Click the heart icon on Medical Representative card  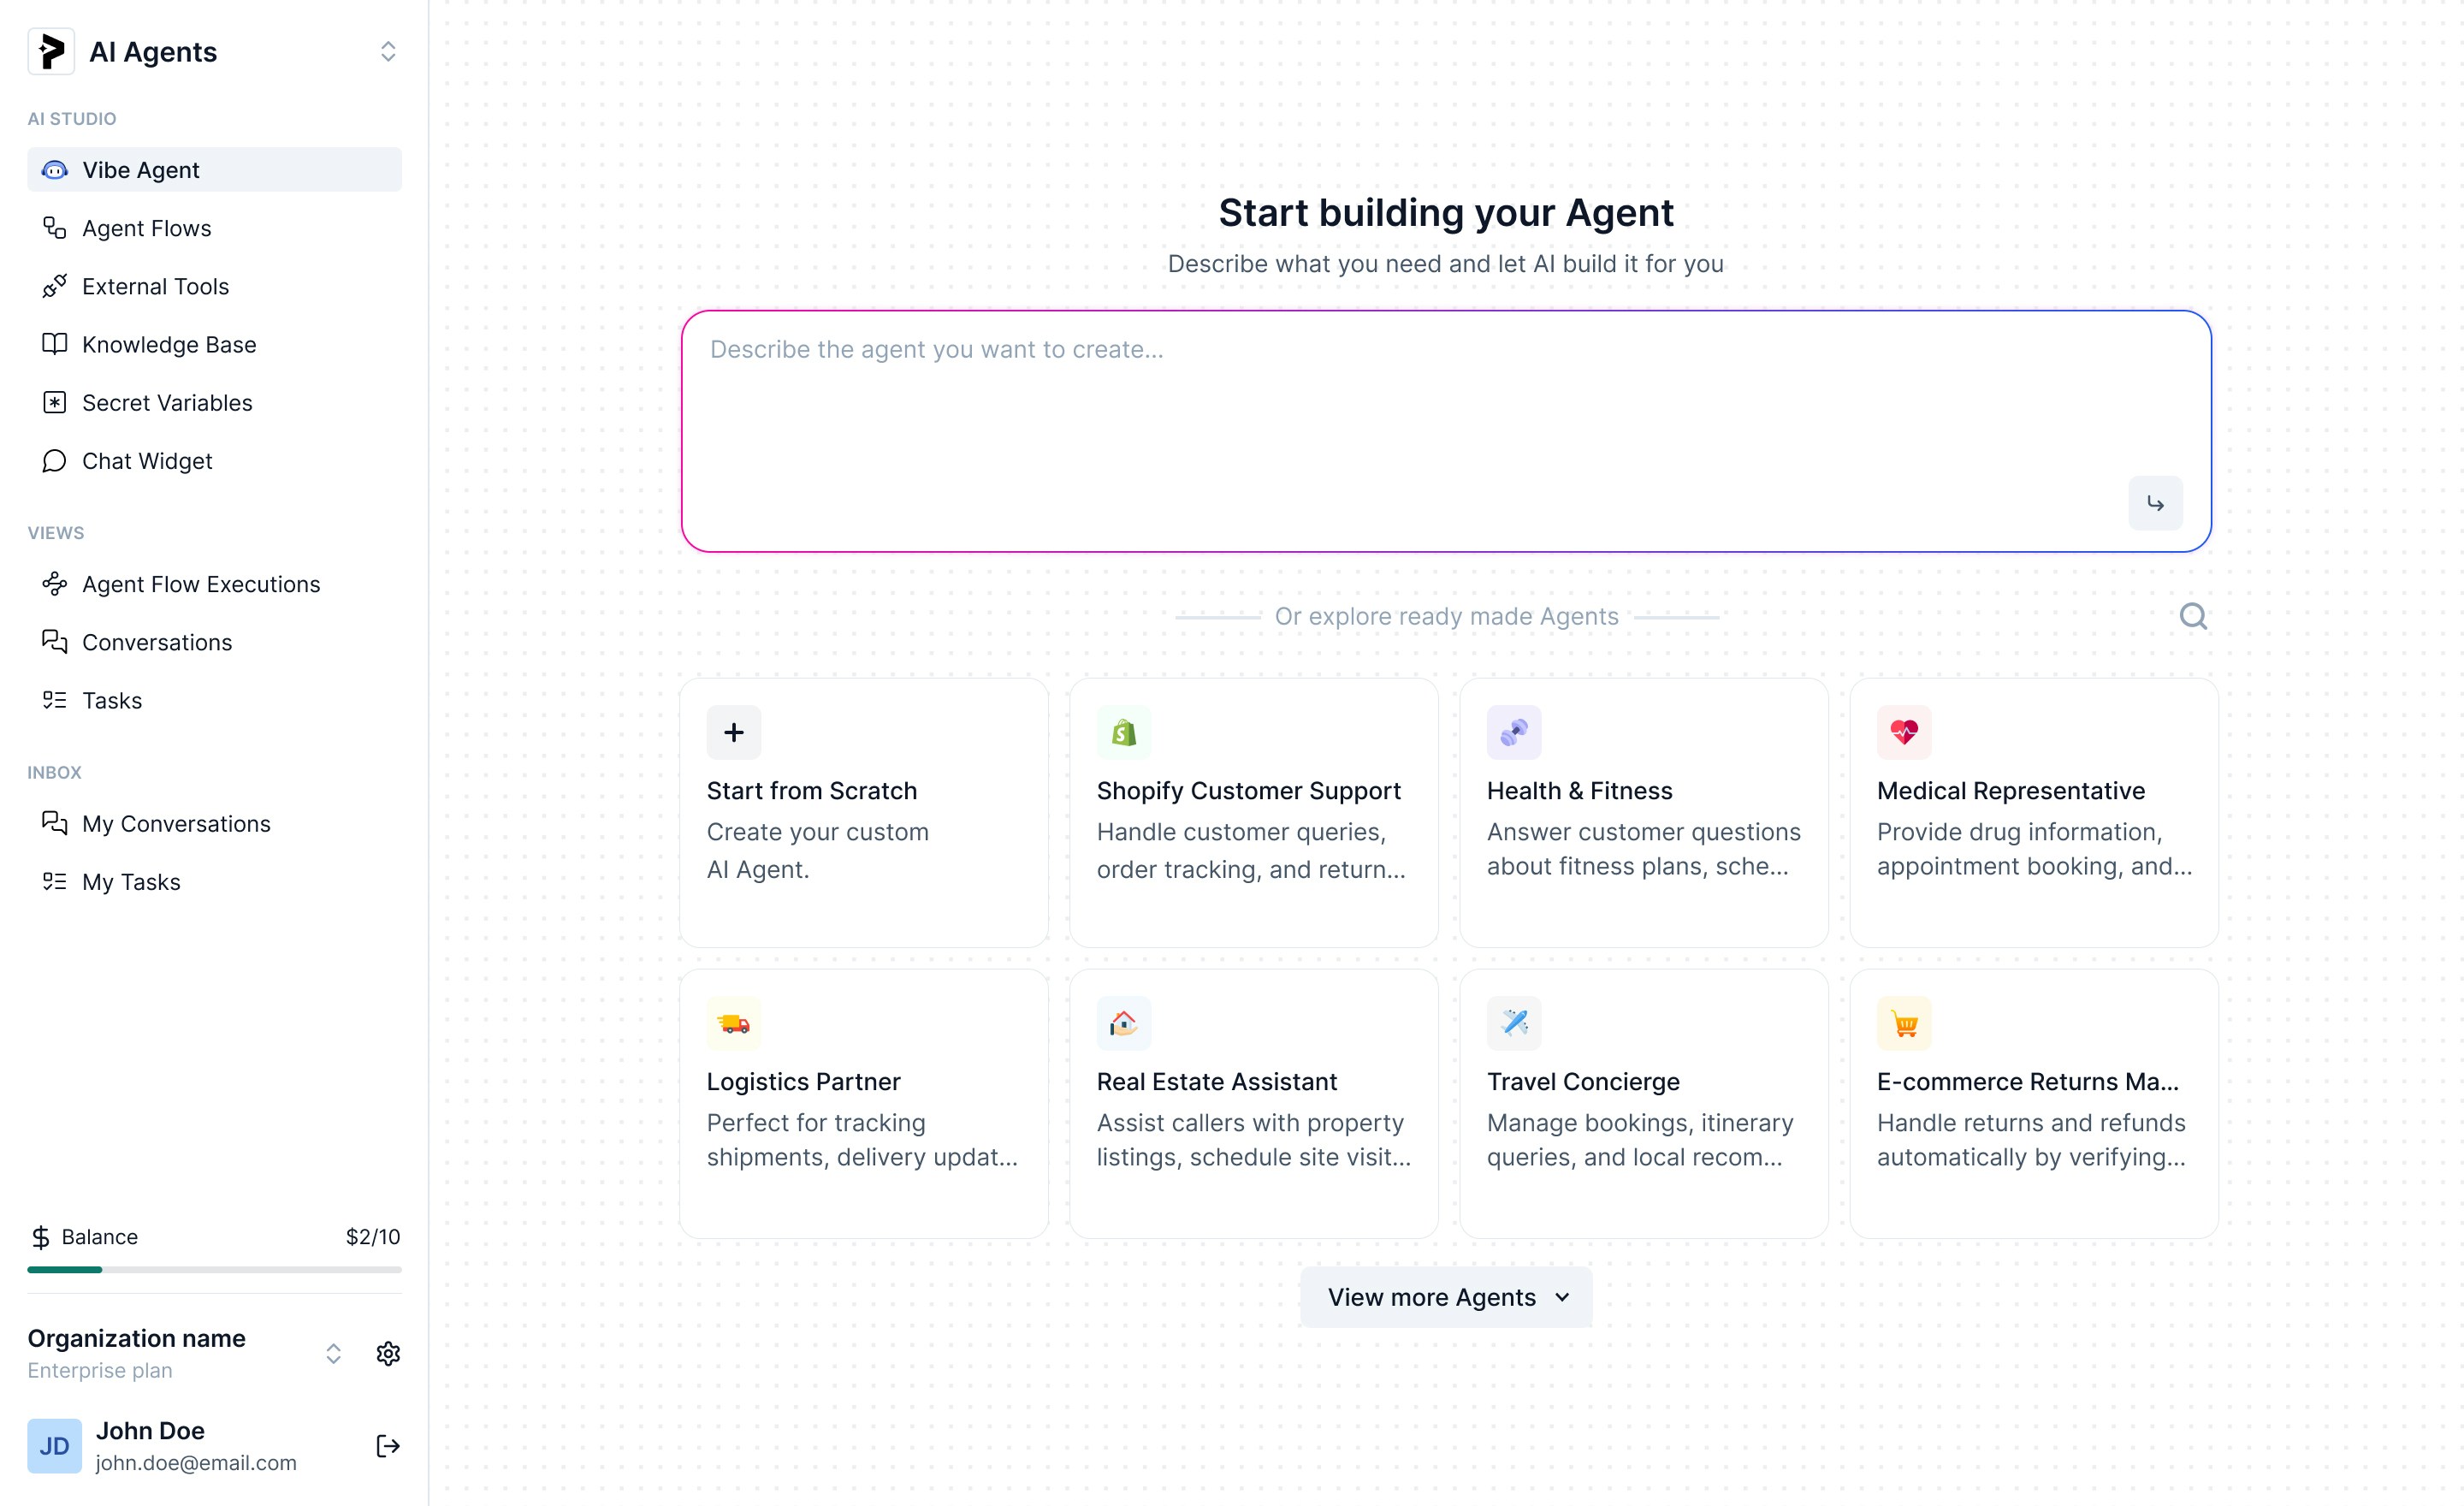[1903, 733]
